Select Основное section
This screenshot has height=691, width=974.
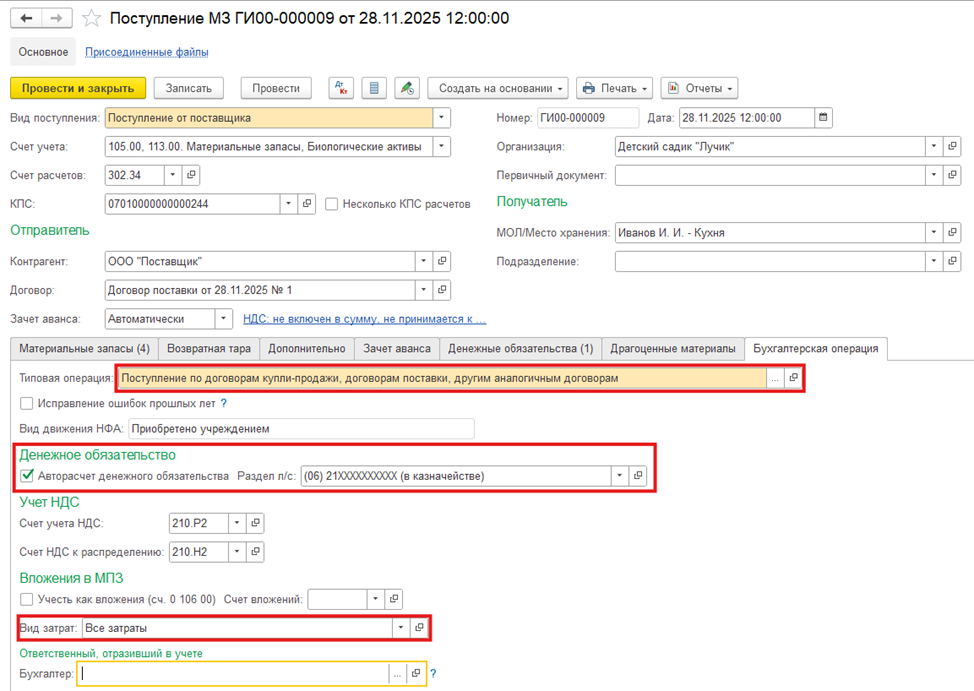(43, 52)
